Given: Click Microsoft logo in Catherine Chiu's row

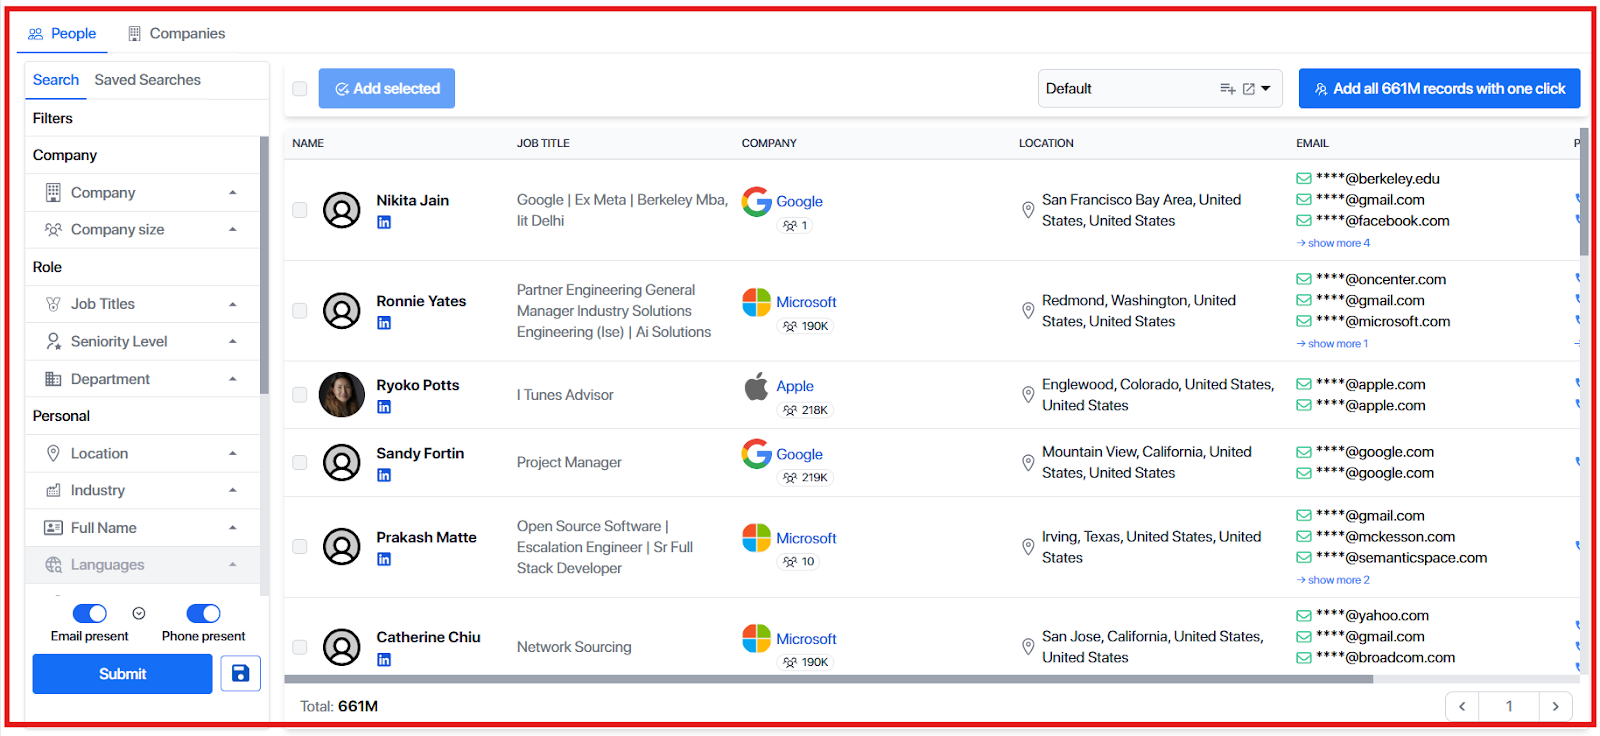Looking at the screenshot, I should click(x=757, y=639).
